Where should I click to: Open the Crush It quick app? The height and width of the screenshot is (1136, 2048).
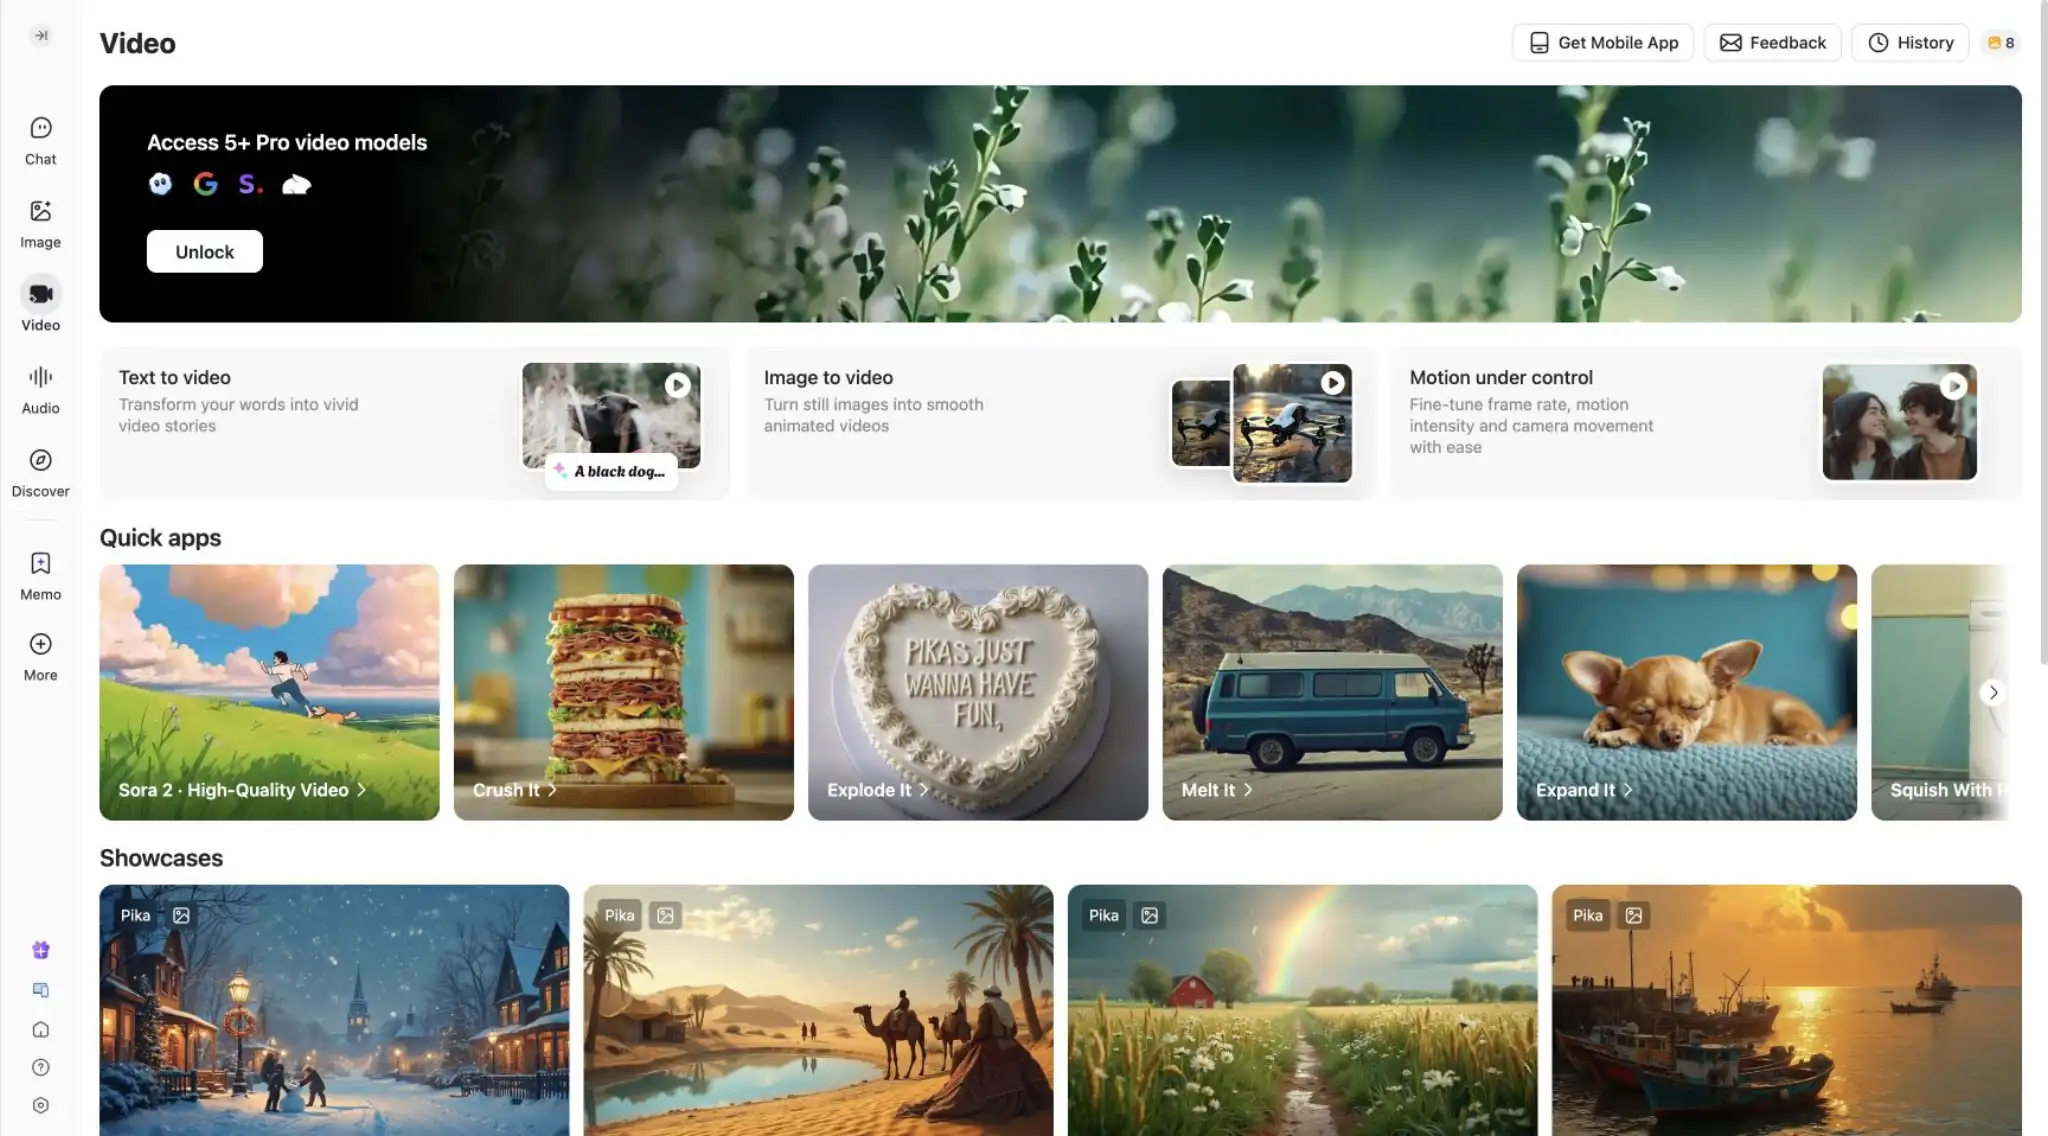click(624, 692)
